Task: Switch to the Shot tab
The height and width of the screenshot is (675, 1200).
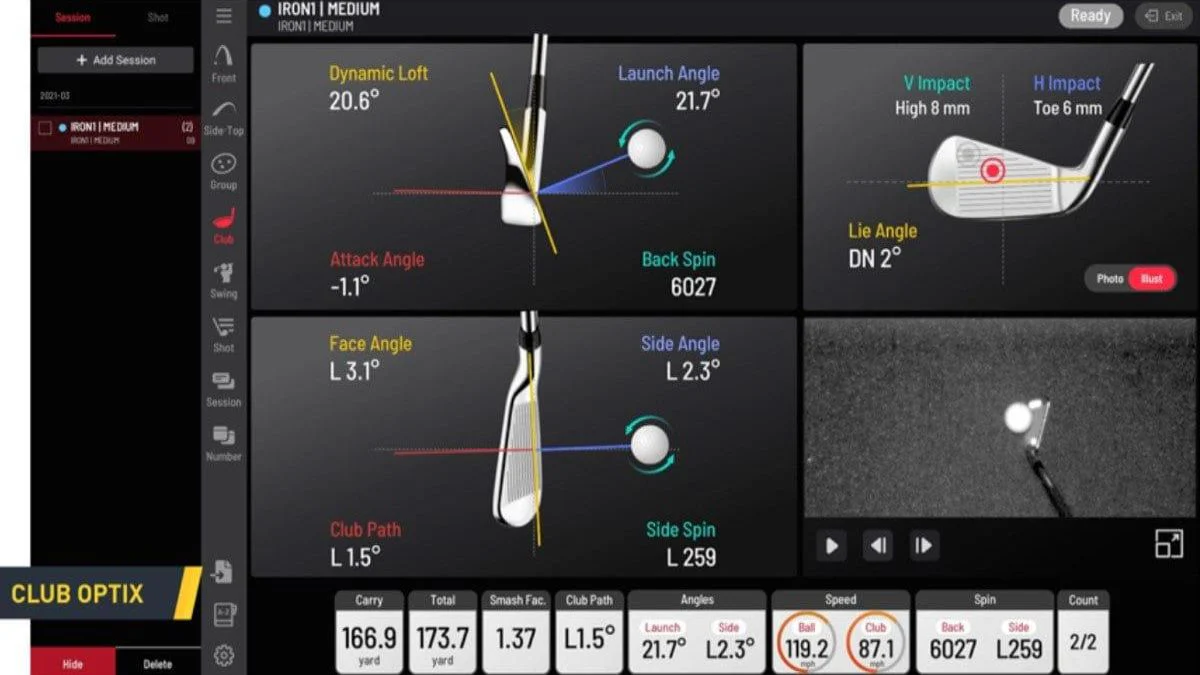Action: [x=158, y=18]
